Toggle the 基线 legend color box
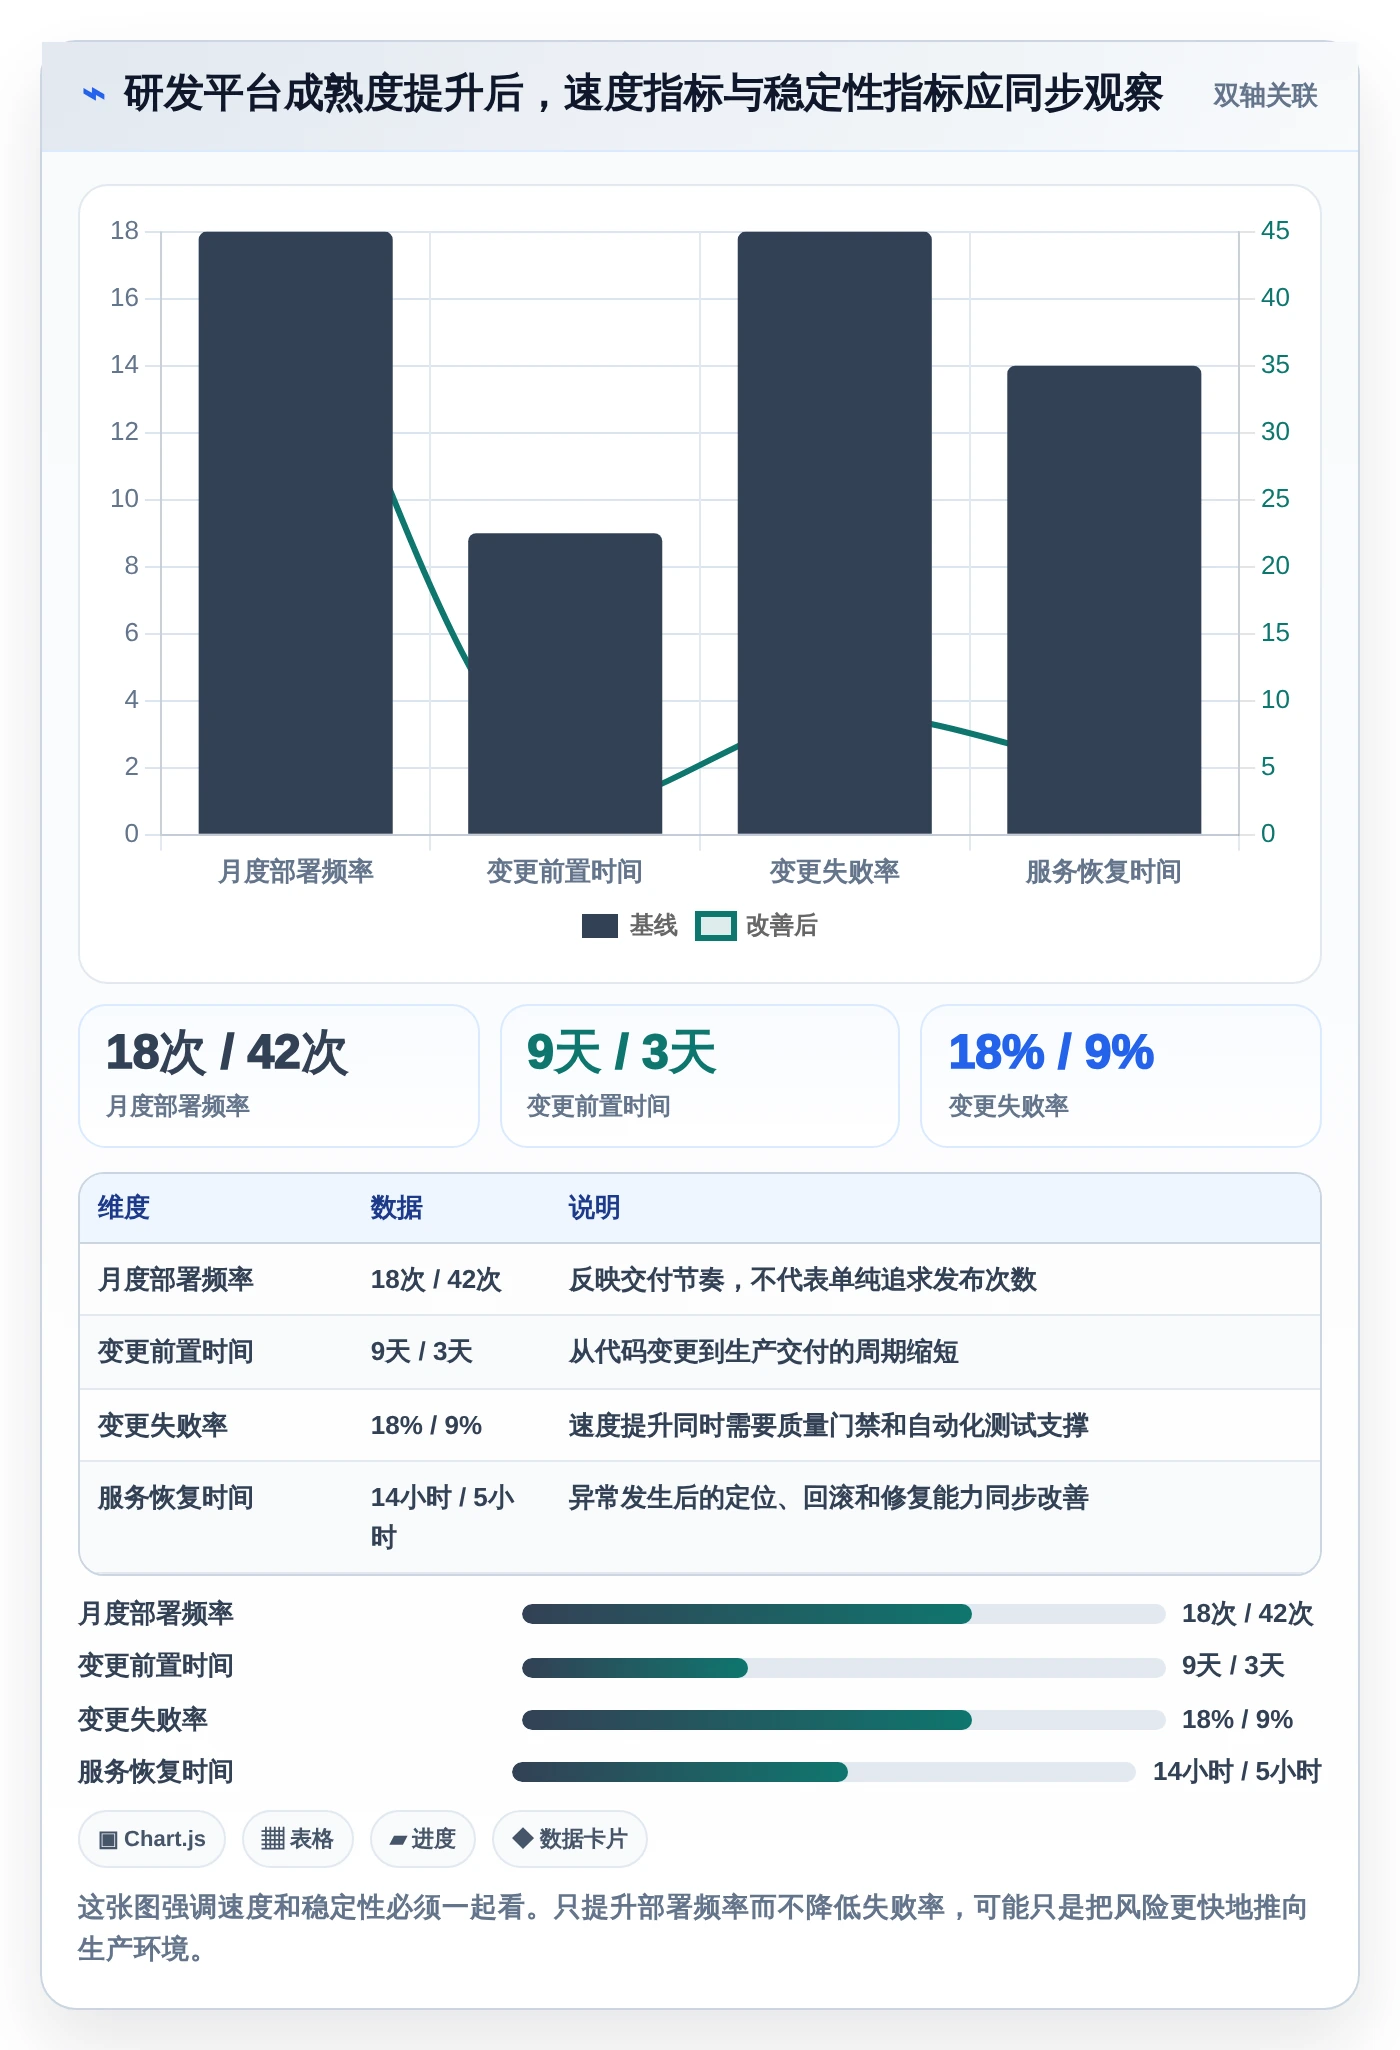1400x2050 pixels. (599, 926)
